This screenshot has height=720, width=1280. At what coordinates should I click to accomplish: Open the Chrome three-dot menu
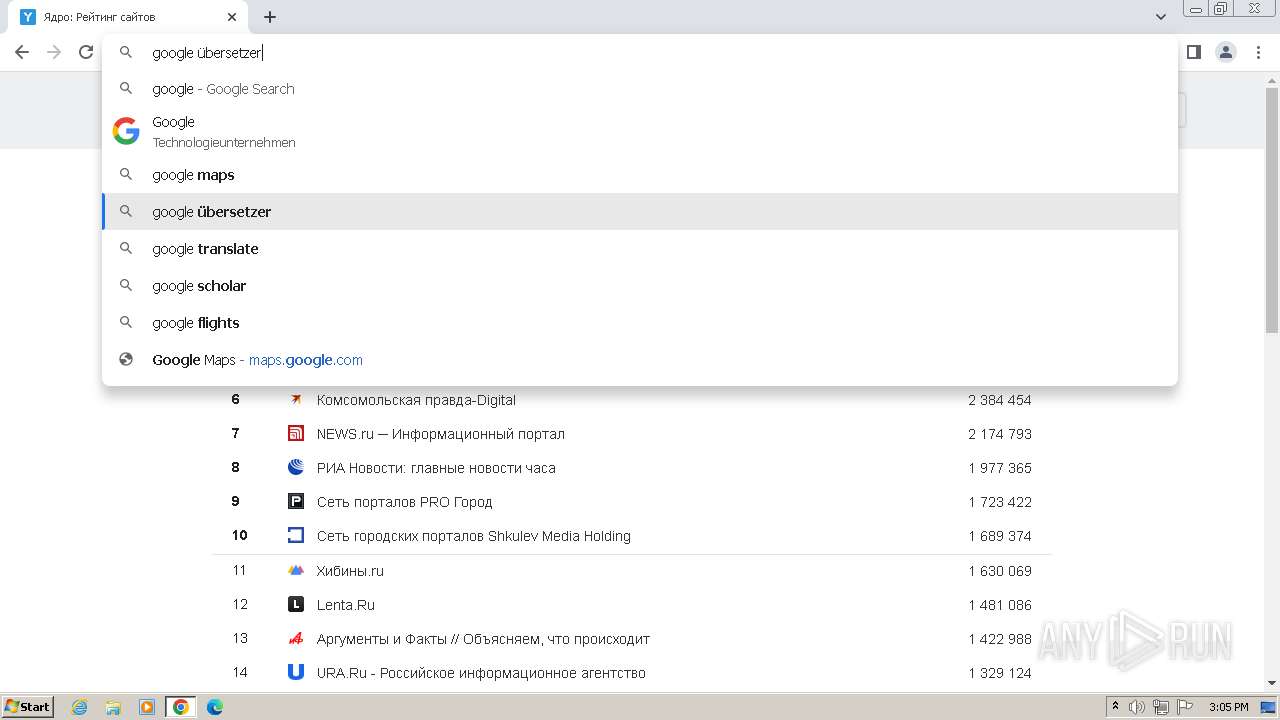coord(1258,52)
